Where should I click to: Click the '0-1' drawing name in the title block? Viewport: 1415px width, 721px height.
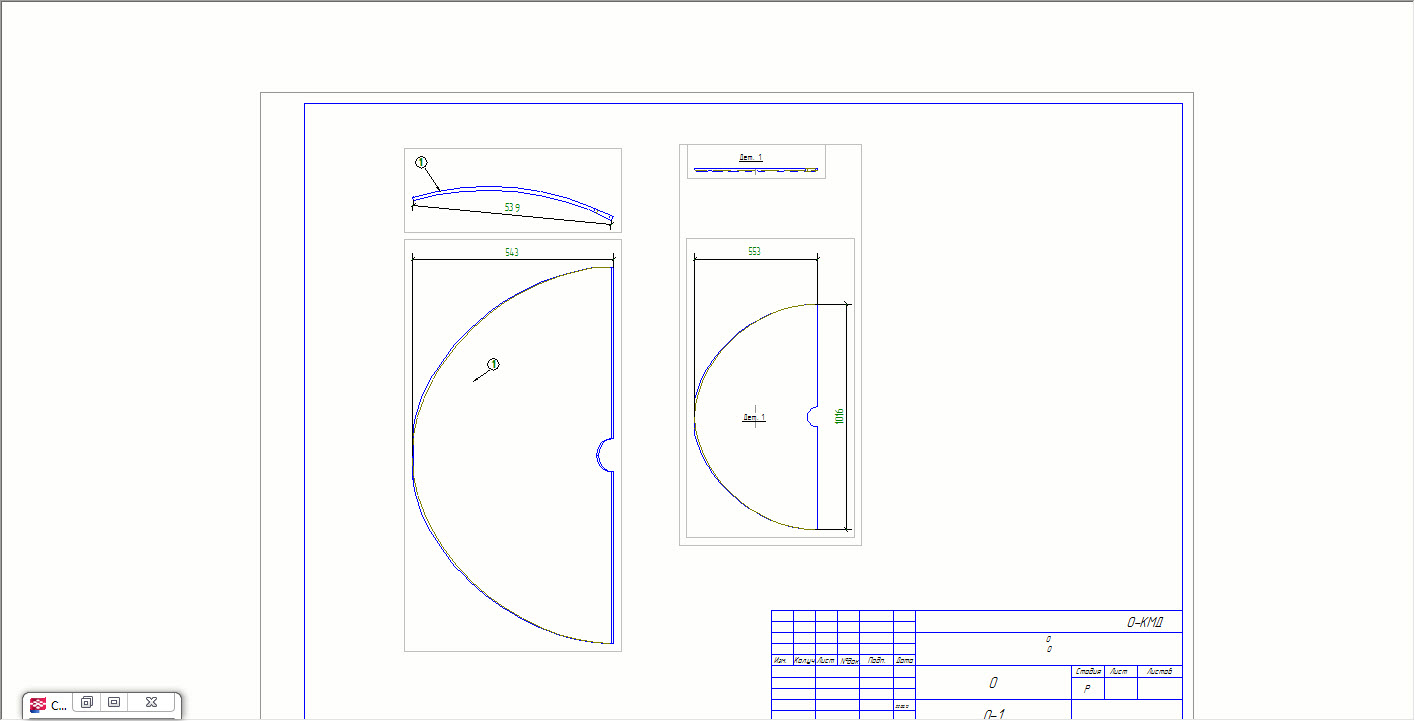(x=994, y=714)
